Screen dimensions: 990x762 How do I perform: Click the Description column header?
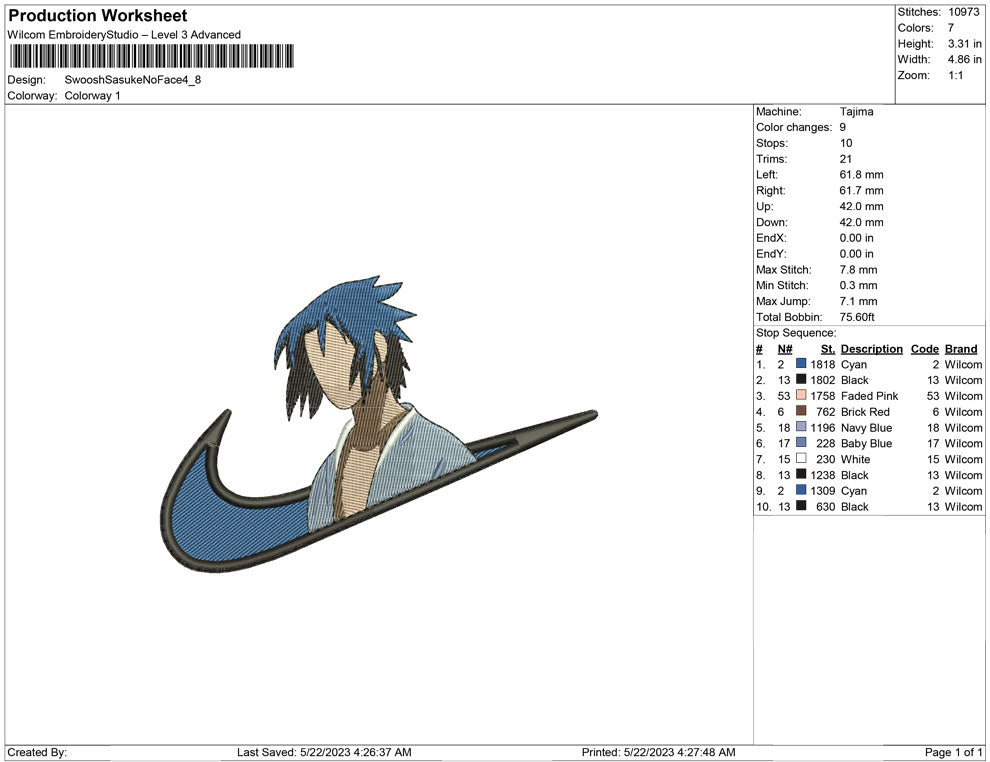(x=871, y=349)
